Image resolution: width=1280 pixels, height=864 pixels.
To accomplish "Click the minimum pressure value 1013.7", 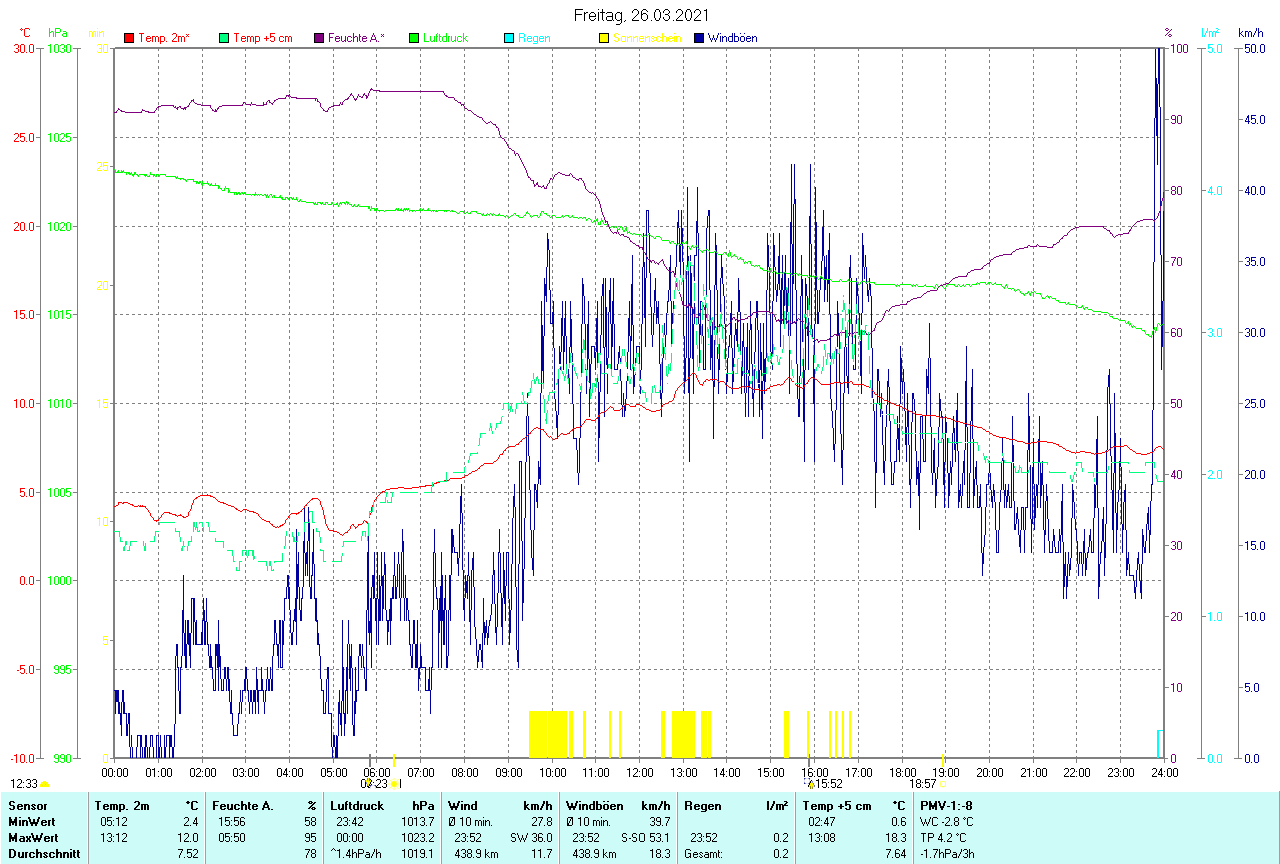I will (x=418, y=822).
